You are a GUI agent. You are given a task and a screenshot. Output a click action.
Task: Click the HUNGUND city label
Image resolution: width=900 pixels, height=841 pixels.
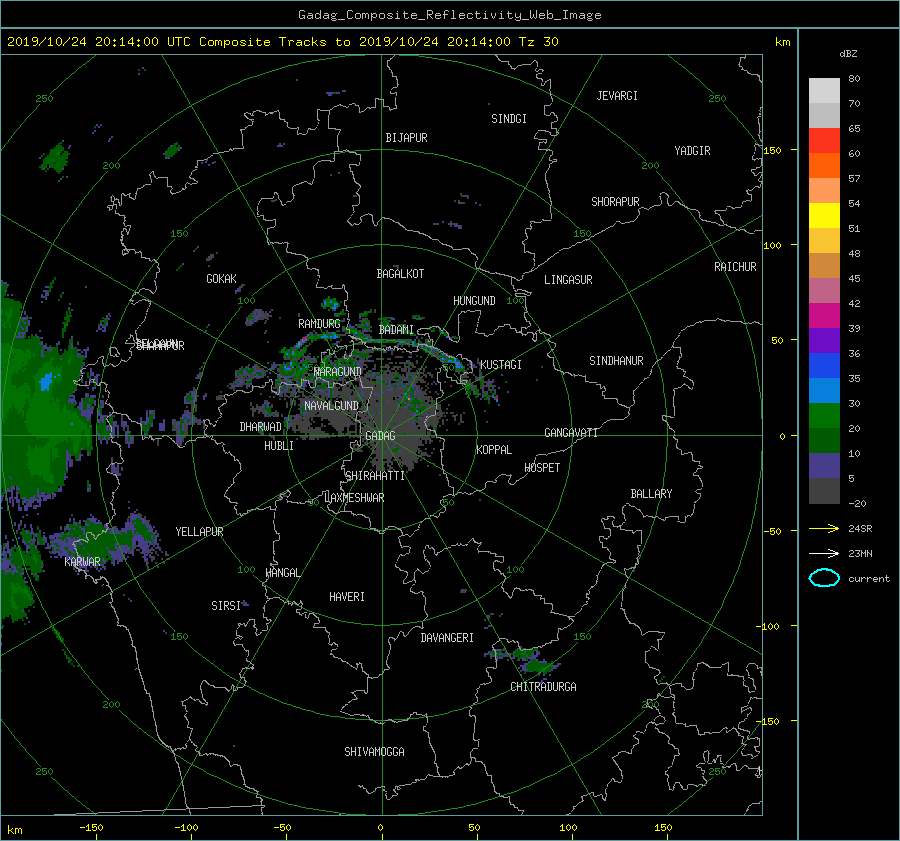(x=474, y=301)
